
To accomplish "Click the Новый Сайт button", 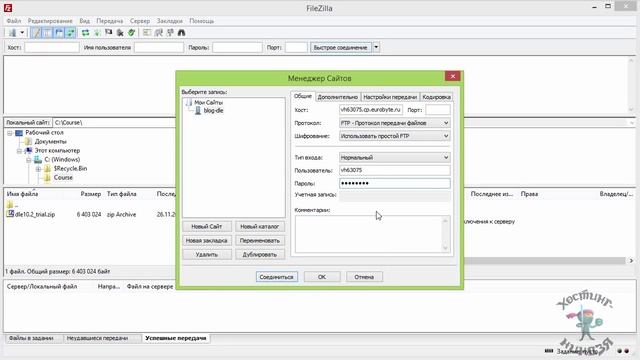I will (x=207, y=227).
